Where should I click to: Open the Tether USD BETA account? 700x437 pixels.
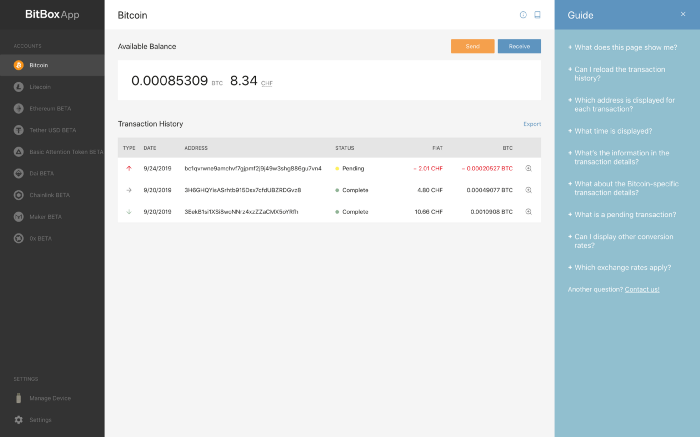[x=52, y=130]
